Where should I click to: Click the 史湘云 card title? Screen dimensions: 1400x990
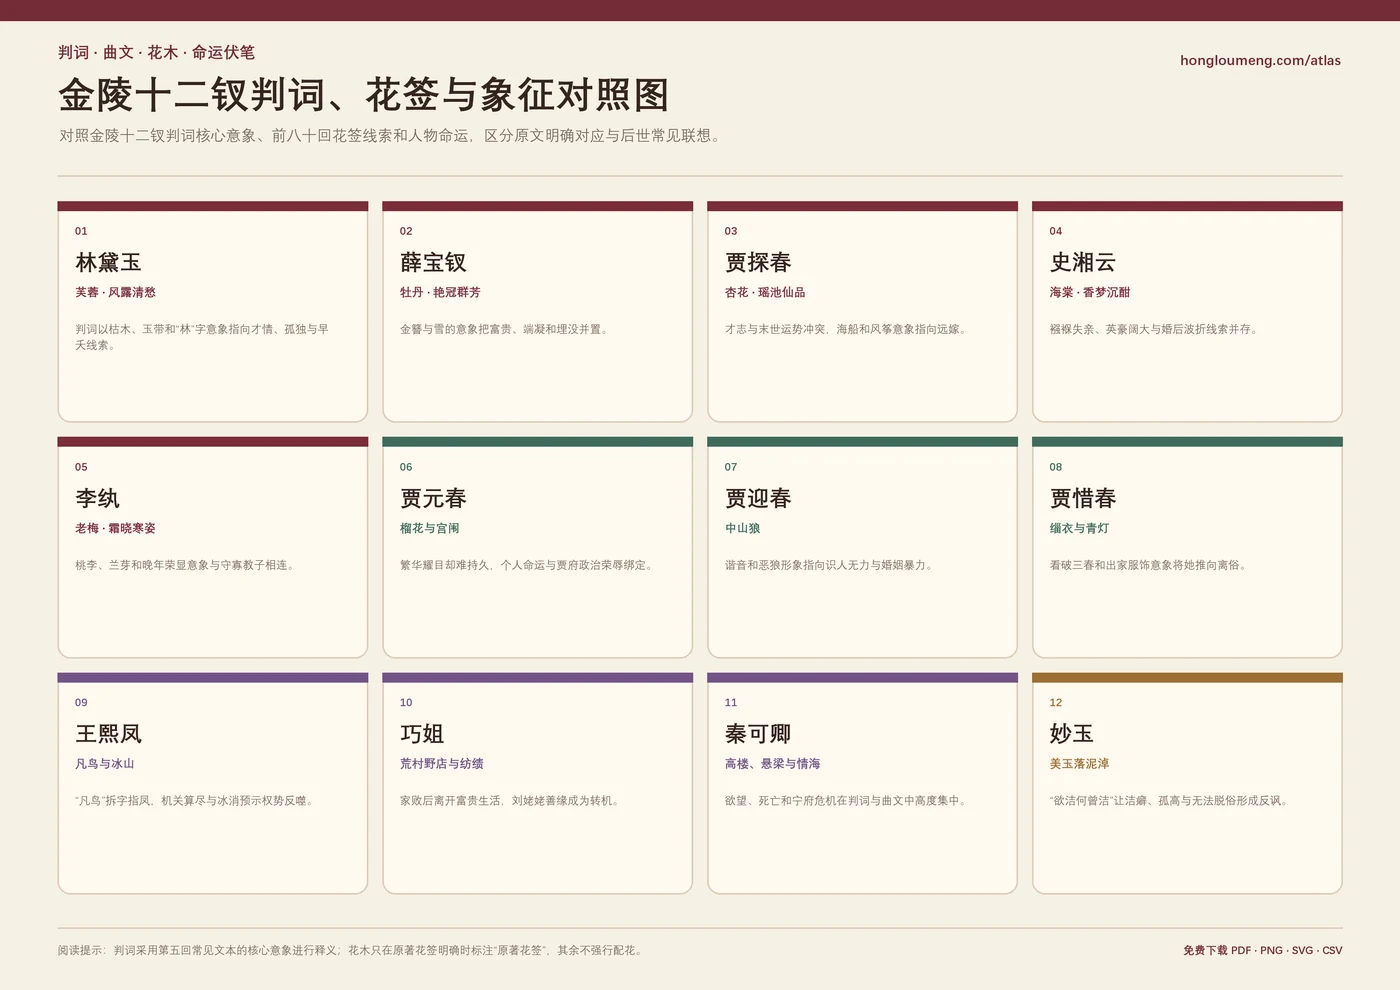1083,262
